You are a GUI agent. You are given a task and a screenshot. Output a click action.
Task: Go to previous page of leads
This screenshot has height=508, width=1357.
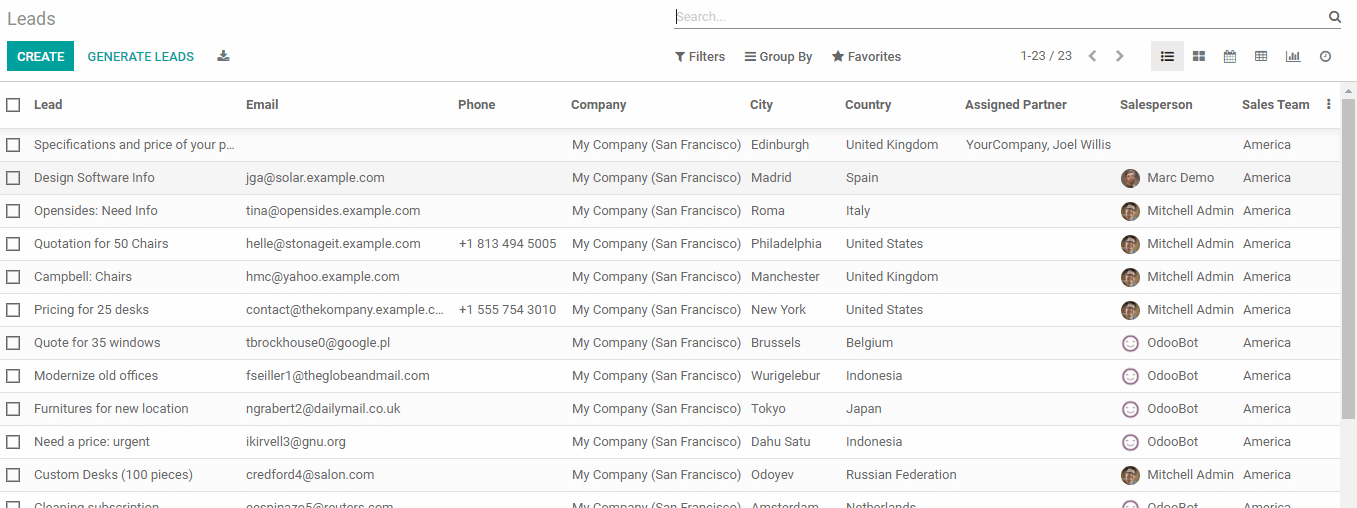pyautogui.click(x=1092, y=57)
